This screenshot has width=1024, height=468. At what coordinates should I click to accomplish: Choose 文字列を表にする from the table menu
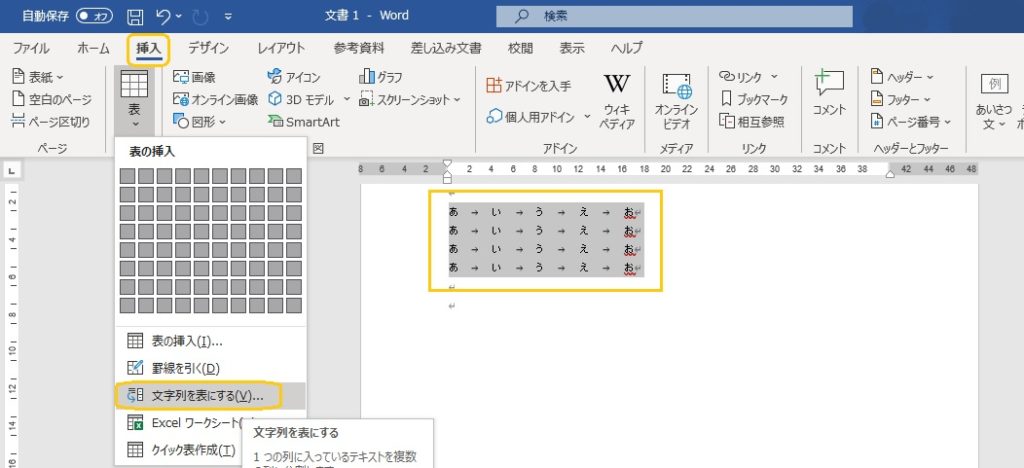[x=199, y=395]
